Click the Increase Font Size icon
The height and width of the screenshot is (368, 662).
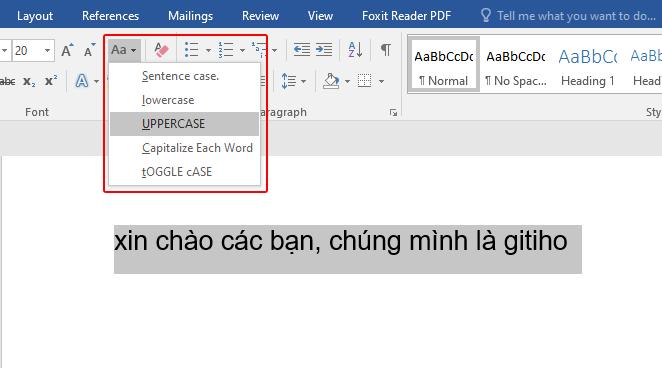67,50
